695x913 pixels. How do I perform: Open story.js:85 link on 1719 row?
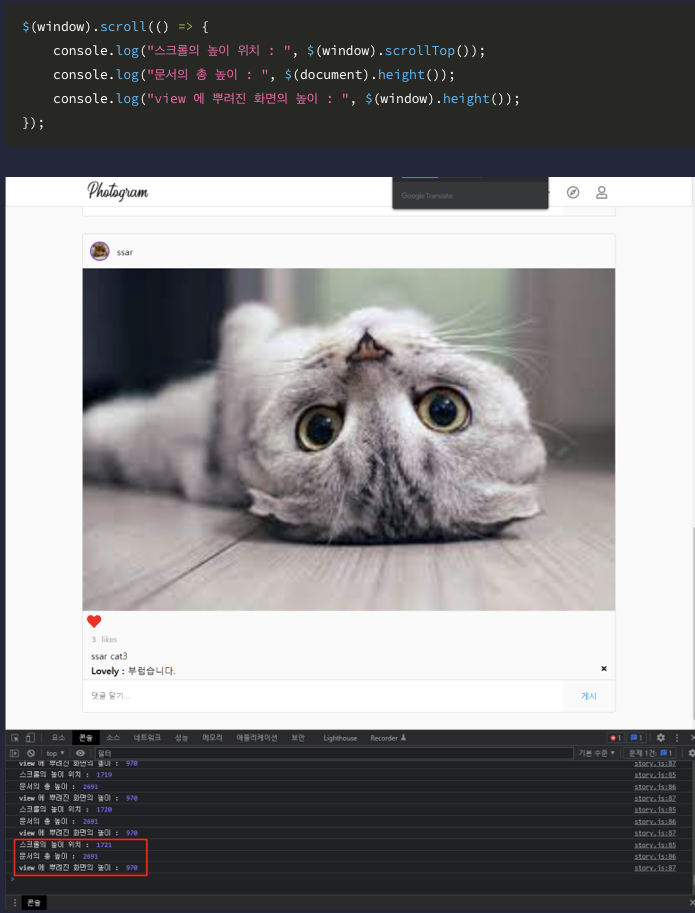[x=655, y=775]
